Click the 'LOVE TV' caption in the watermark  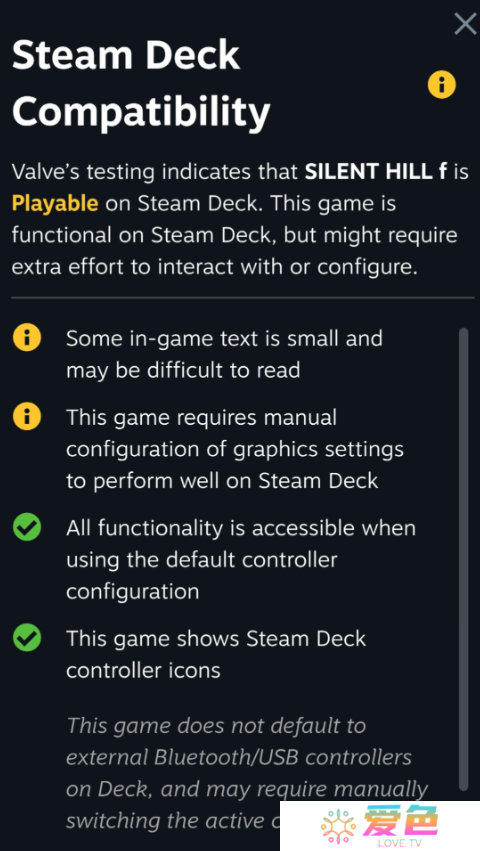click(x=401, y=843)
